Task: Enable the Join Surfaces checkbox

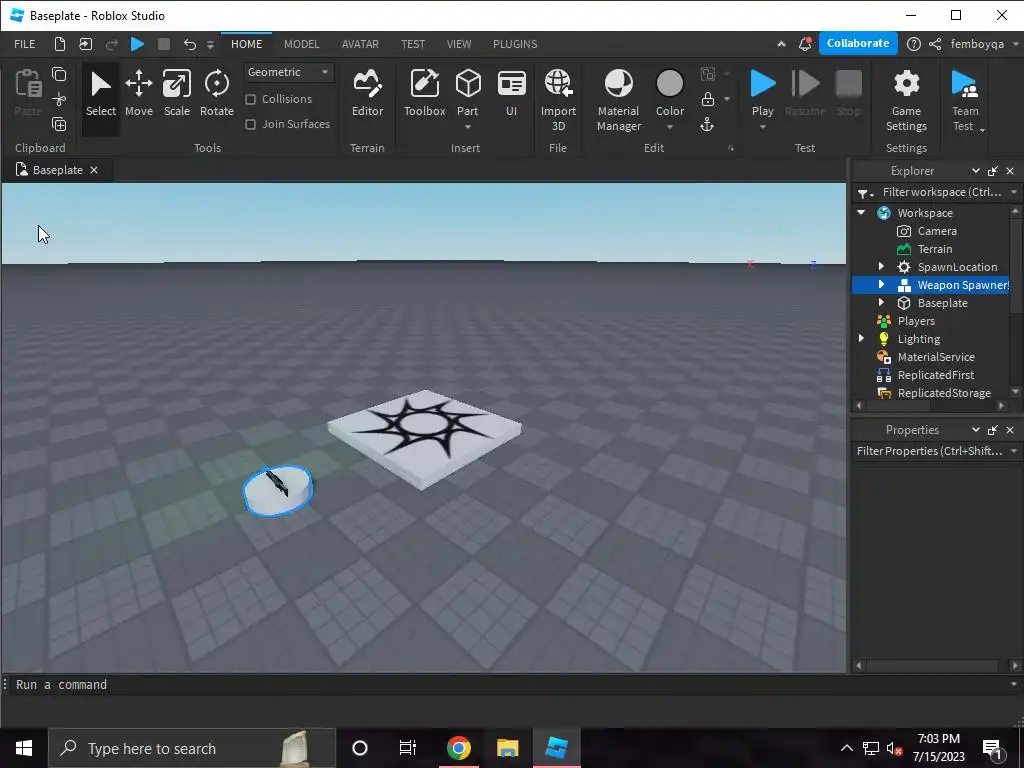Action: coord(250,124)
